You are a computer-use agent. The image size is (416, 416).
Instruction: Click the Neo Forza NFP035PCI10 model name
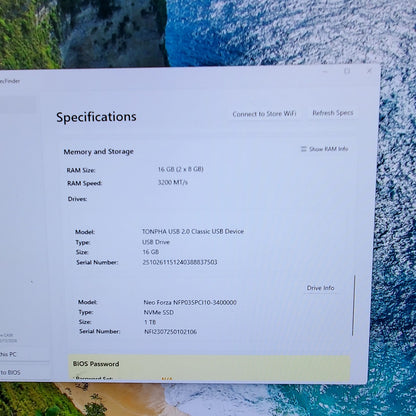190,302
